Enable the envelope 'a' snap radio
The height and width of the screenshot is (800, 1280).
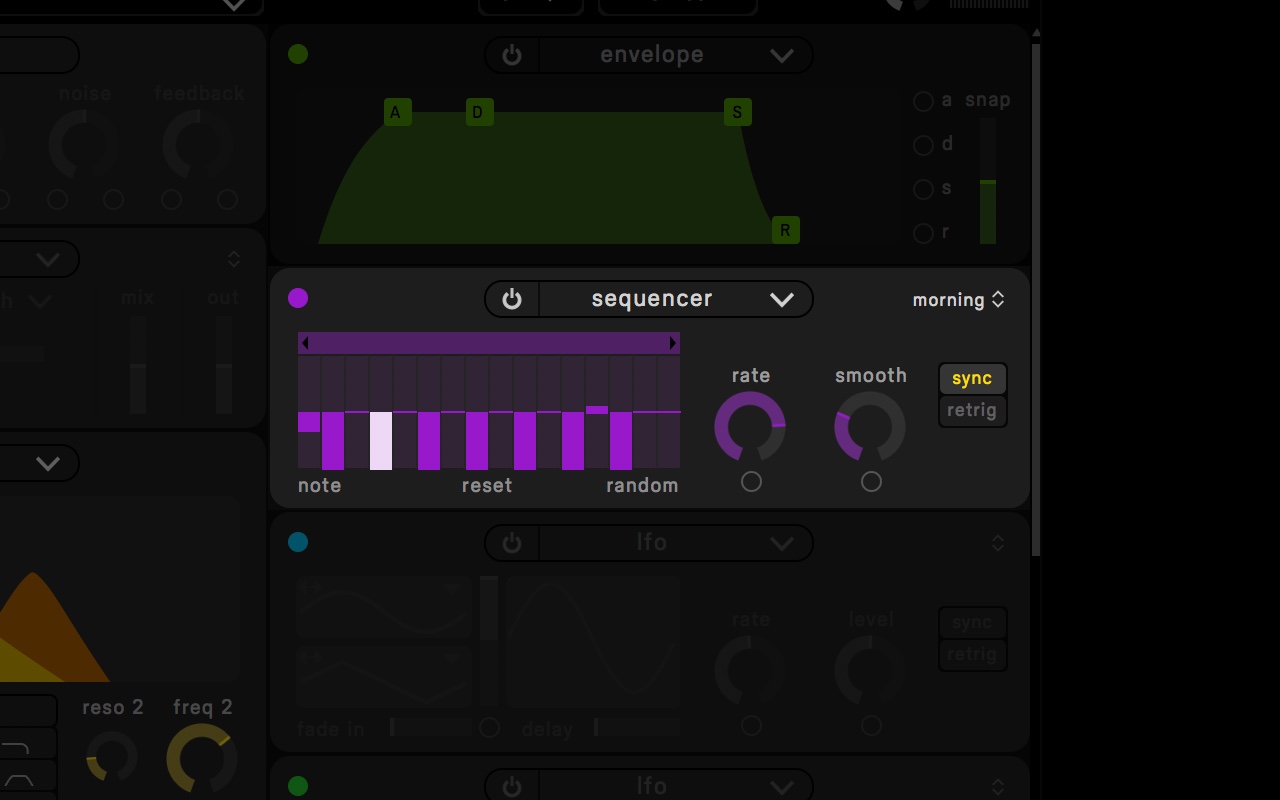click(x=924, y=101)
